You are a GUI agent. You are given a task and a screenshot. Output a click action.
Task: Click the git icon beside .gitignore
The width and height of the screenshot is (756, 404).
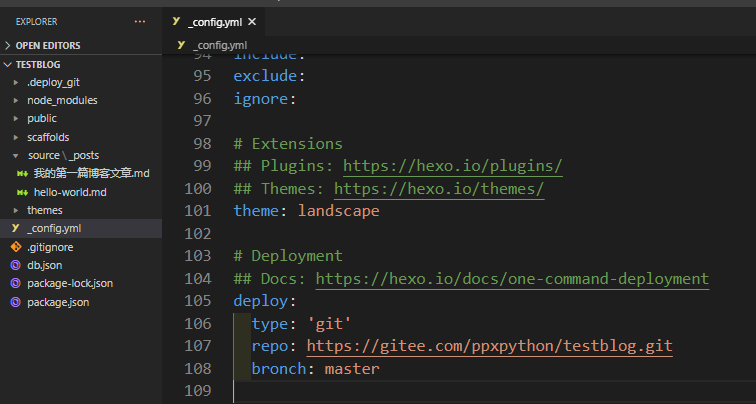point(16,247)
